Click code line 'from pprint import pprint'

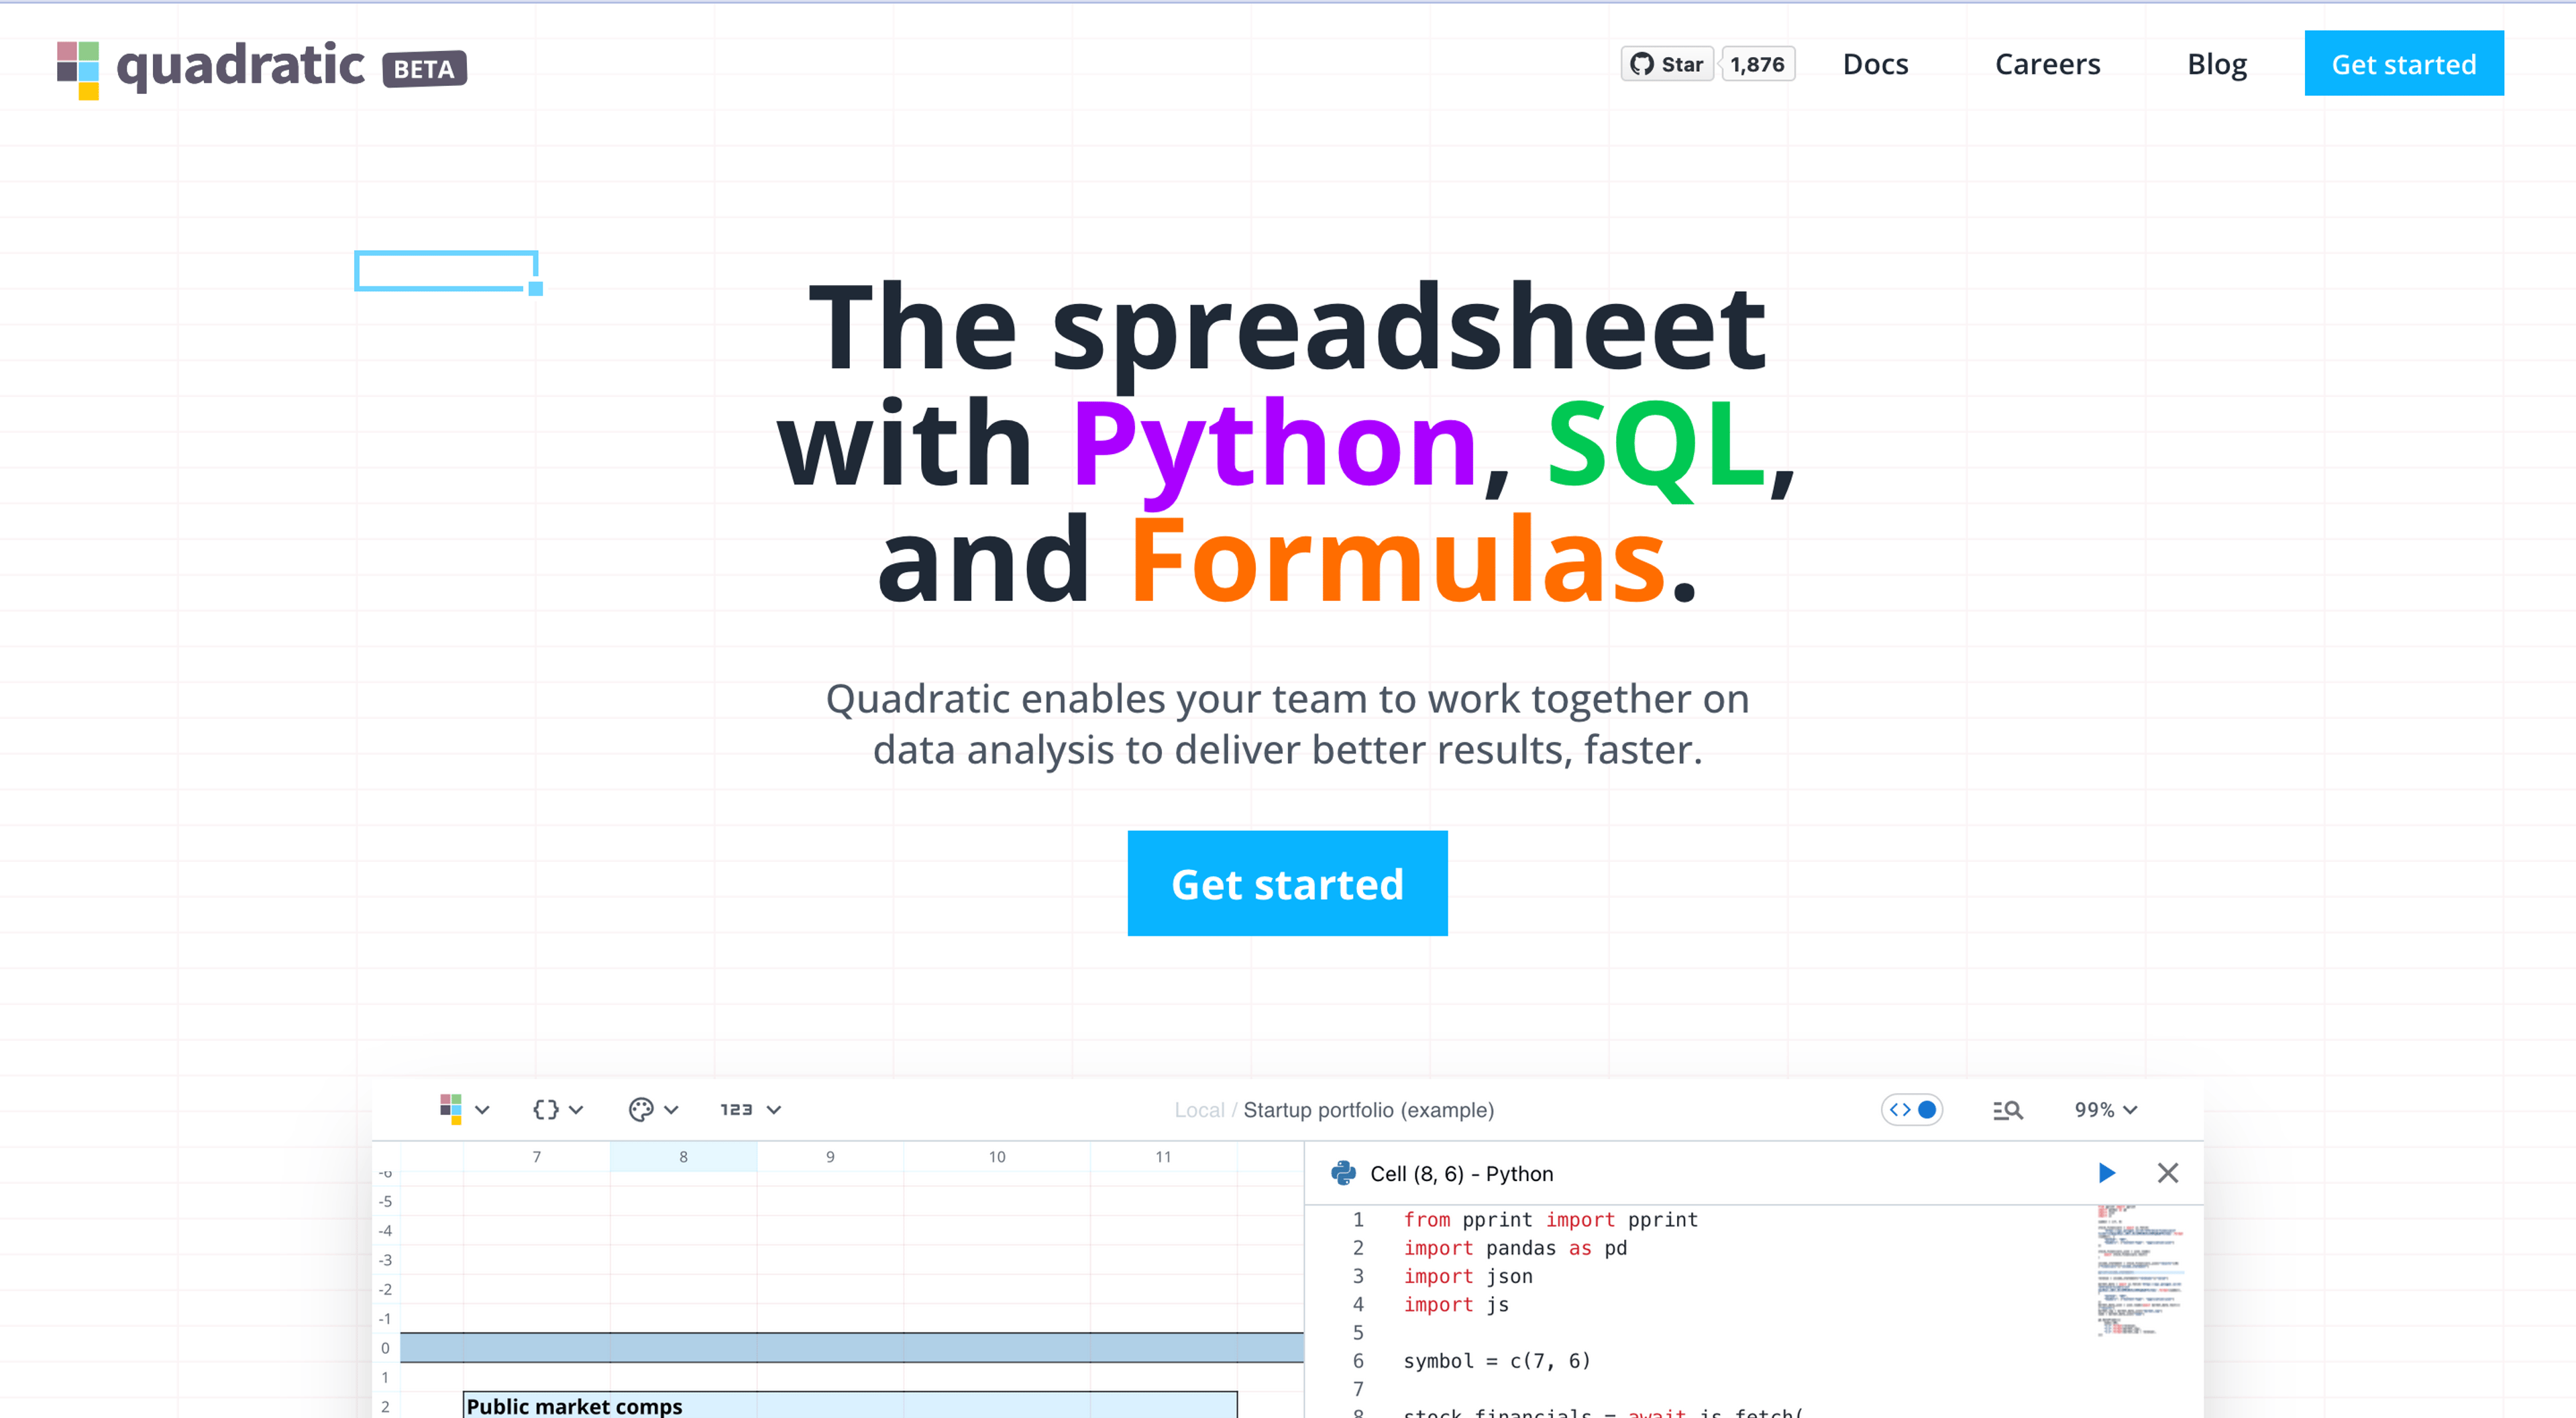click(1551, 1219)
